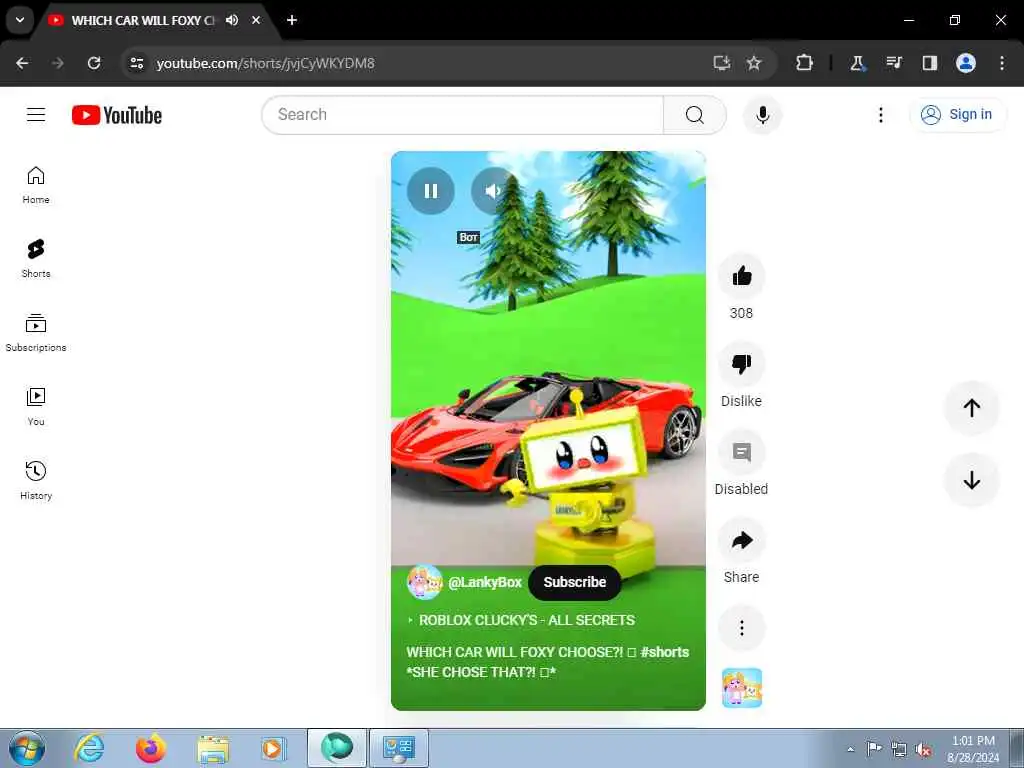Like this Short with thumbs up

tap(741, 276)
